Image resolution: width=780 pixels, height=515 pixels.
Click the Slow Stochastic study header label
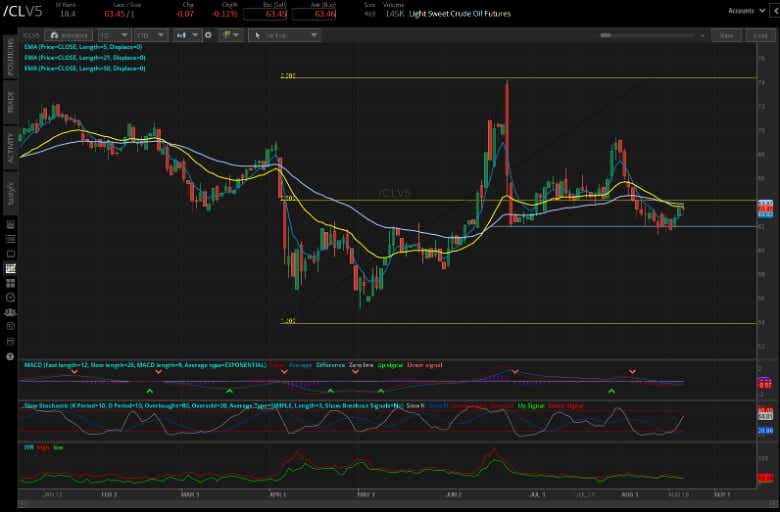(213, 406)
